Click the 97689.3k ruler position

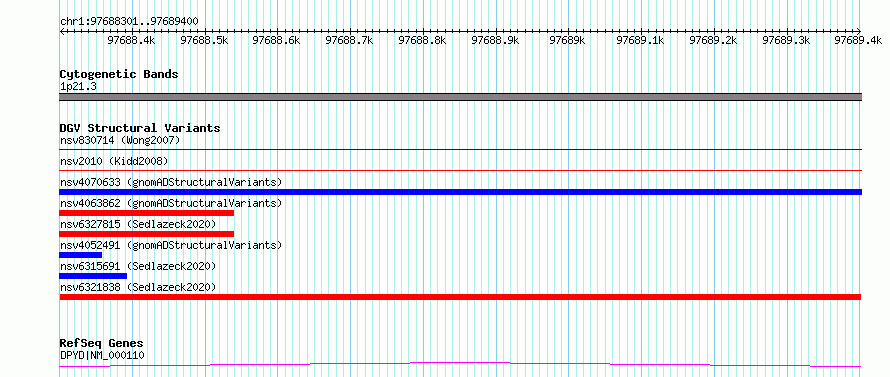coord(786,40)
